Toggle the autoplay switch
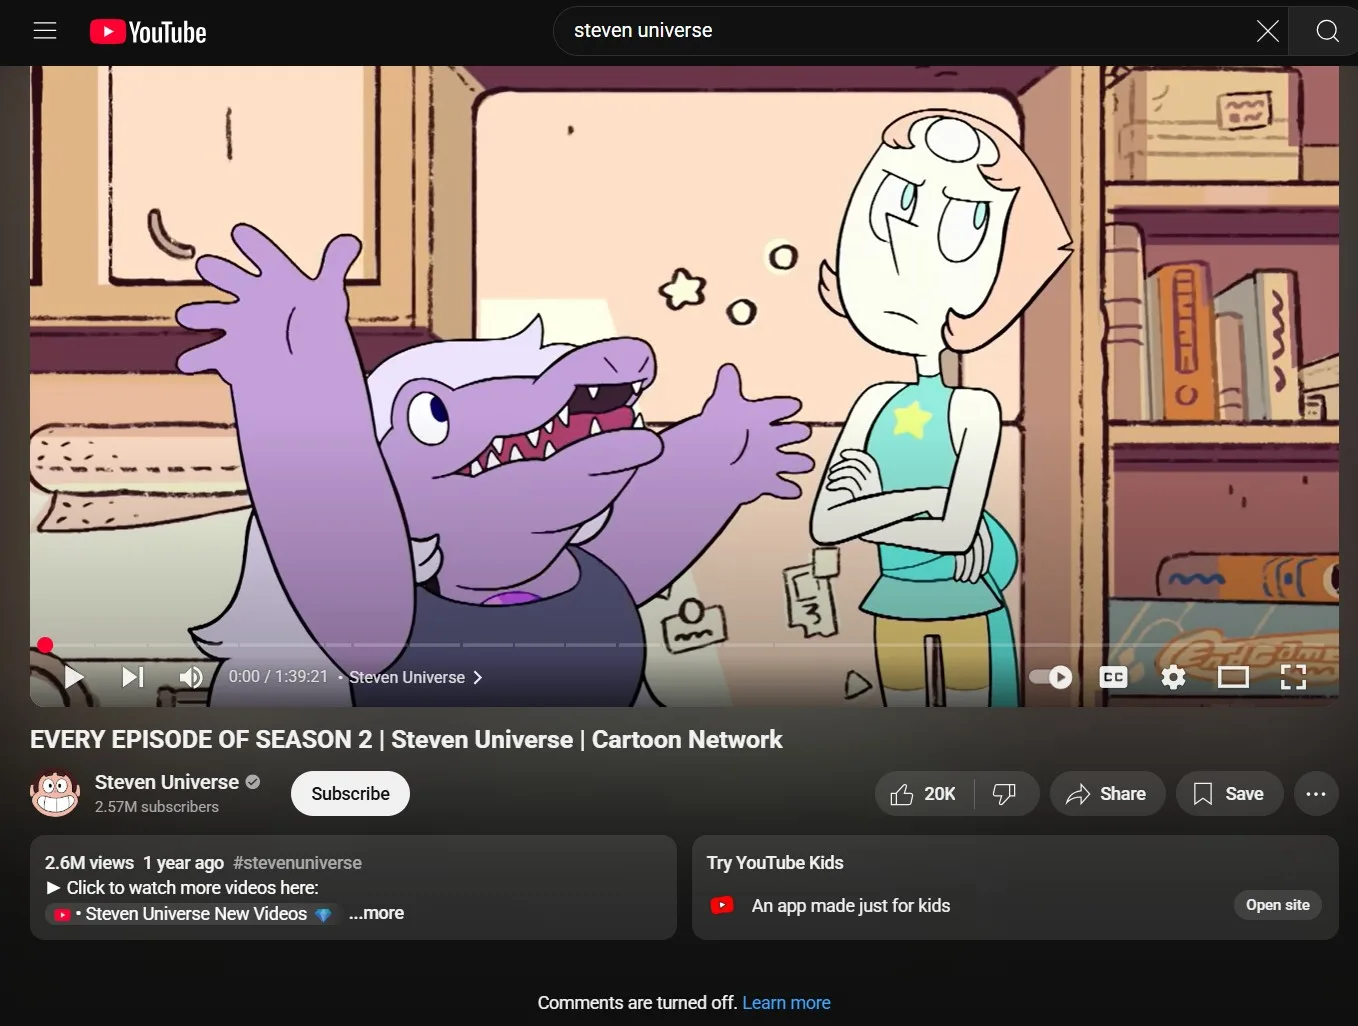 (1050, 677)
